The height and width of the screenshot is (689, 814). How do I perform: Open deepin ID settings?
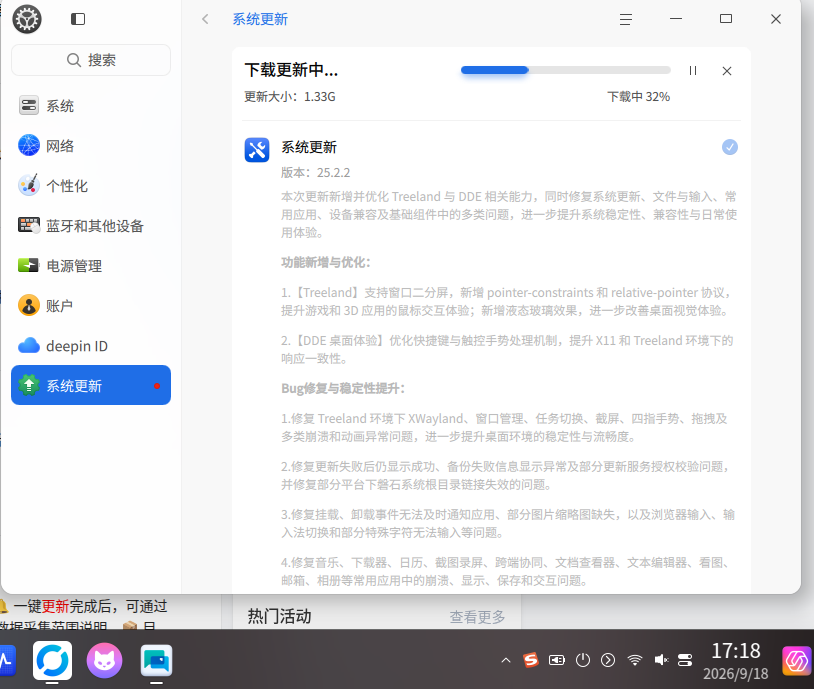tap(91, 346)
